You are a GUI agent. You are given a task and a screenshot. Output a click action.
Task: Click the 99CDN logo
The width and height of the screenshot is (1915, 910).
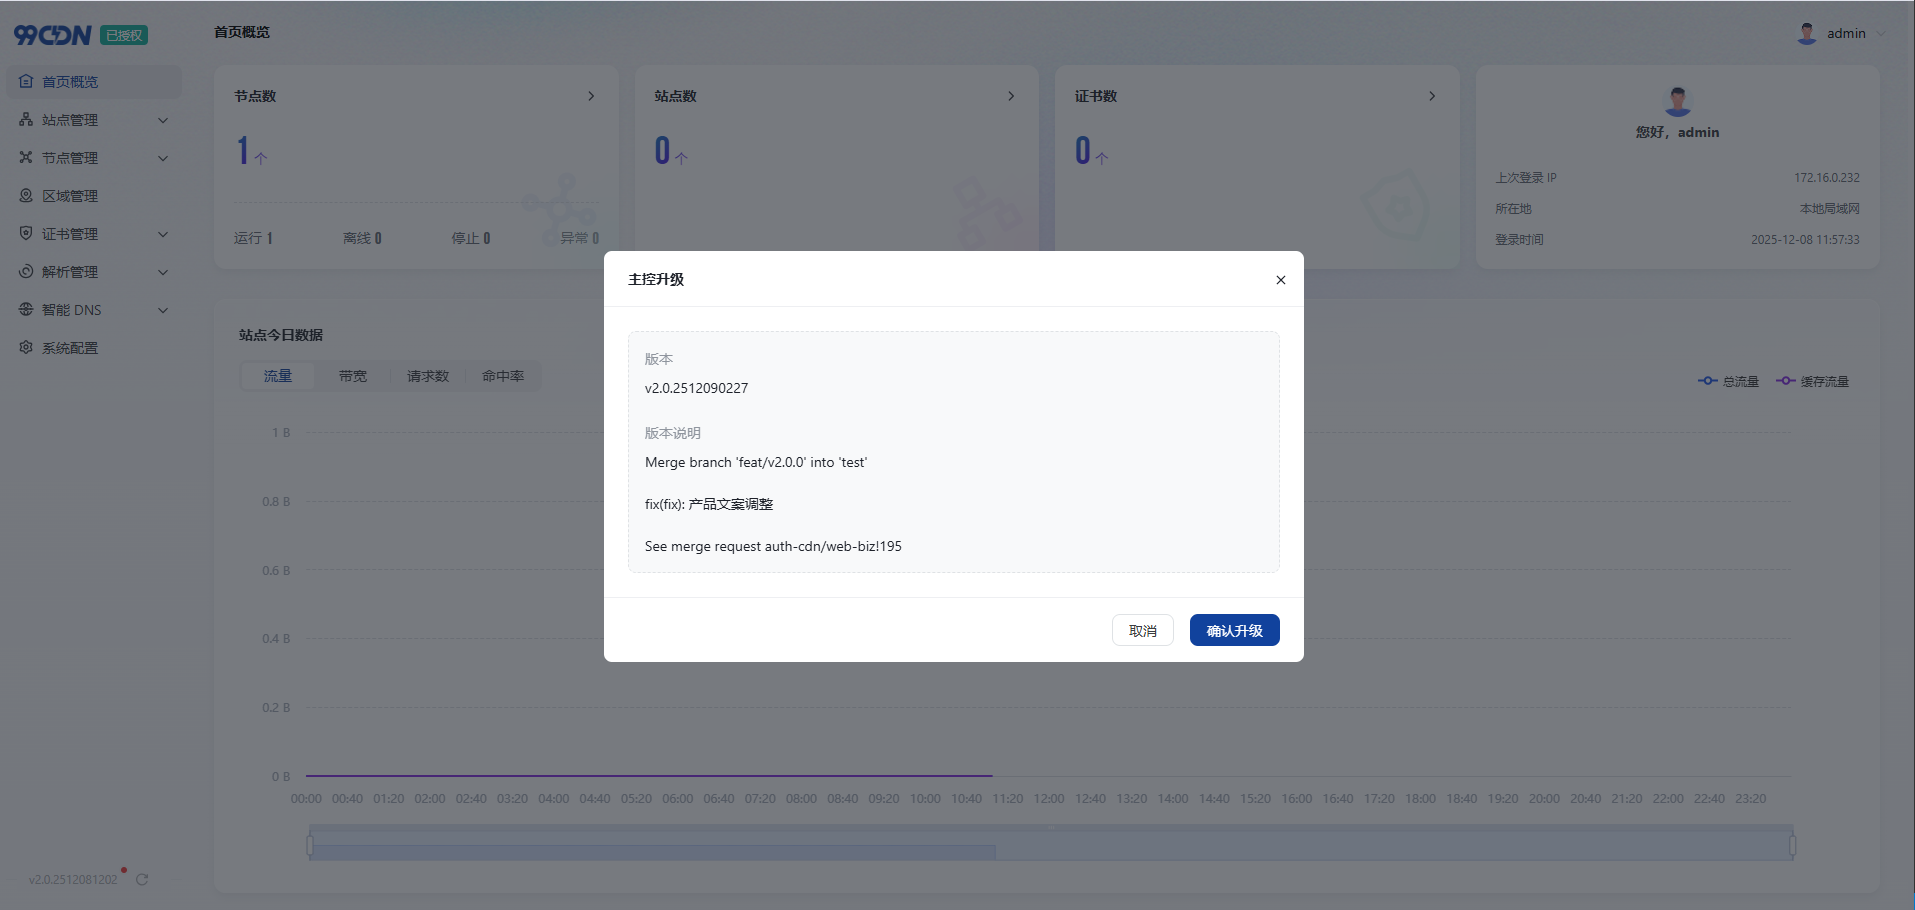click(53, 35)
